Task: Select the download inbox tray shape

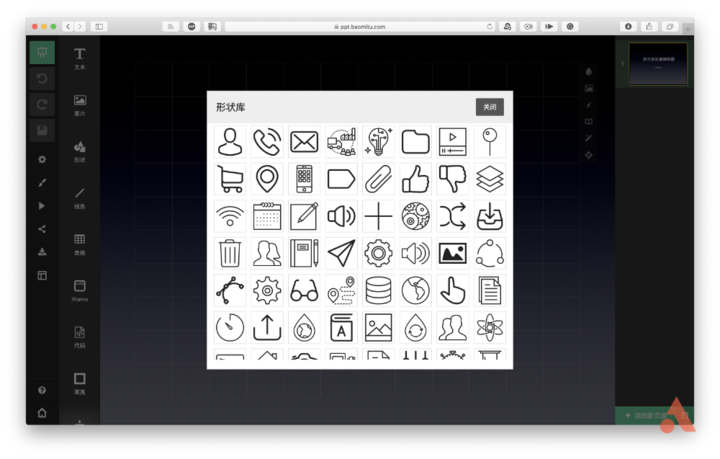Action: click(x=489, y=216)
